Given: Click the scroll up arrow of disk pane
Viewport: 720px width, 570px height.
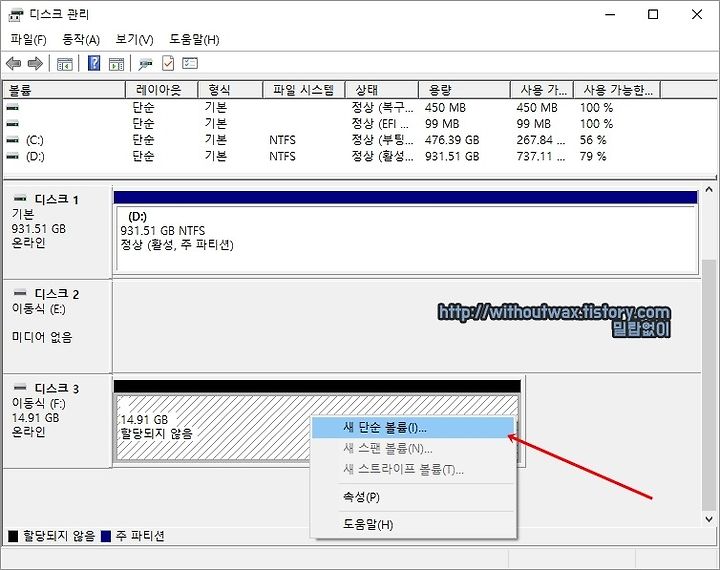Looking at the screenshot, I should (x=709, y=190).
